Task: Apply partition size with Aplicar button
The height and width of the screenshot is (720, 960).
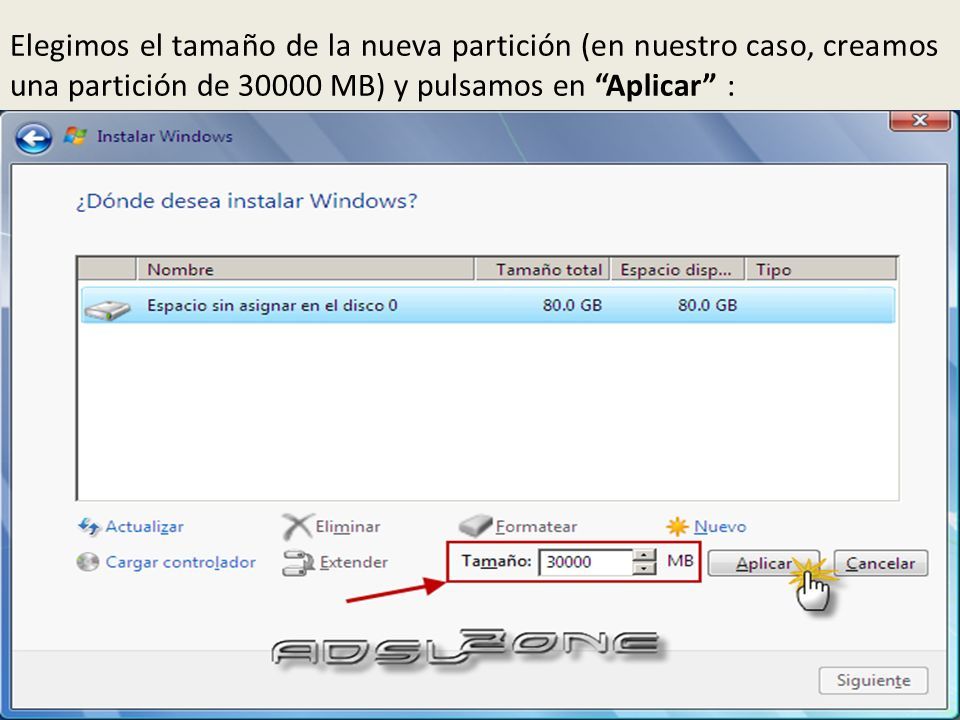Action: pyautogui.click(x=763, y=563)
